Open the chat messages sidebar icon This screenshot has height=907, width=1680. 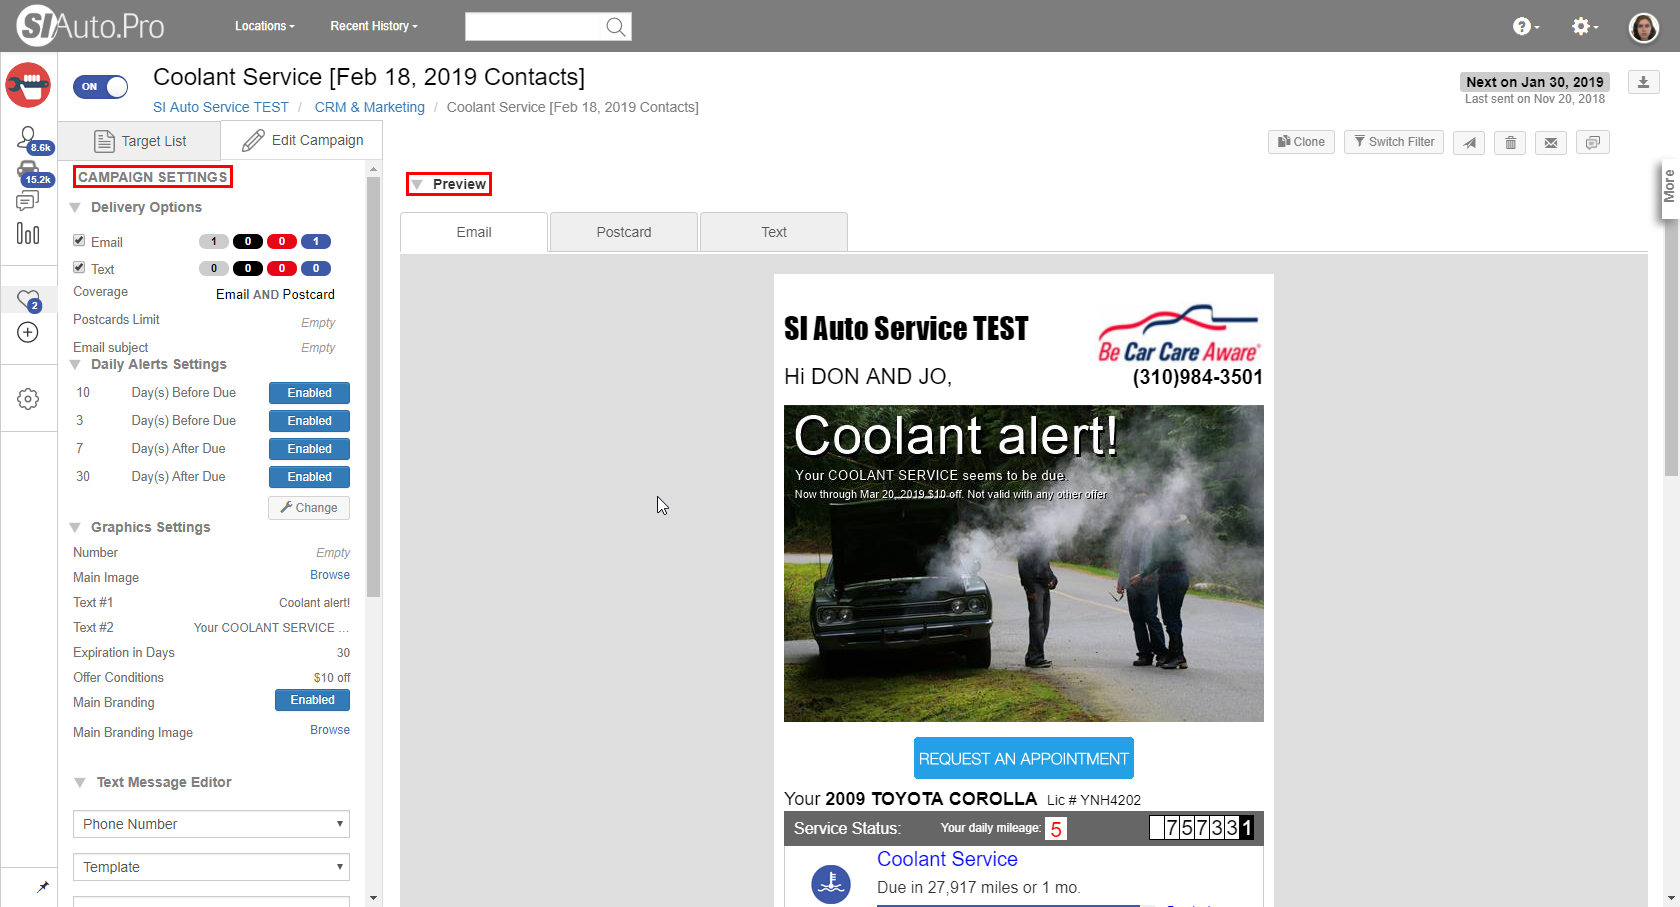point(28,201)
